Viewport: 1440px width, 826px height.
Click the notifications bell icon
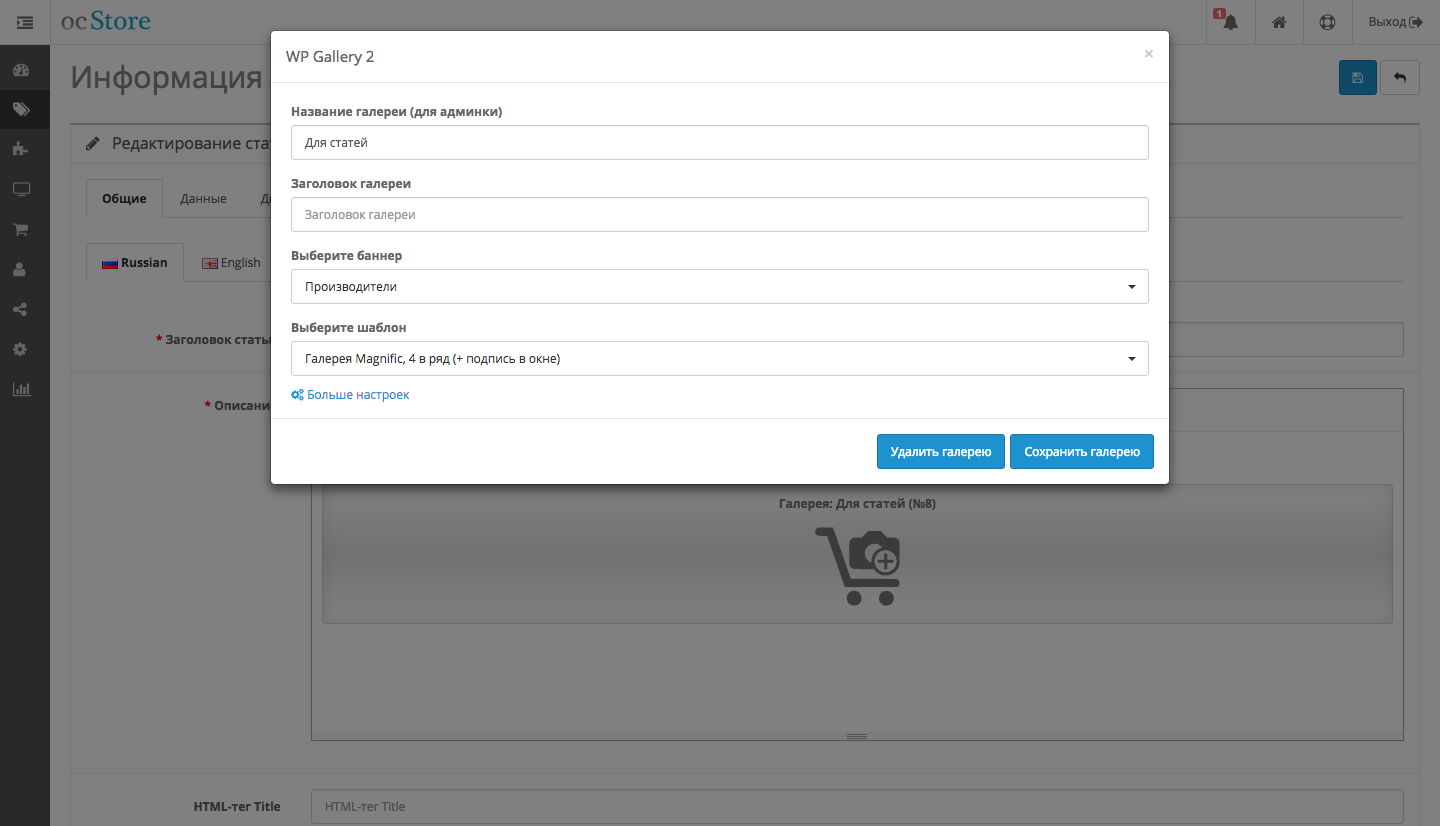(x=1230, y=22)
